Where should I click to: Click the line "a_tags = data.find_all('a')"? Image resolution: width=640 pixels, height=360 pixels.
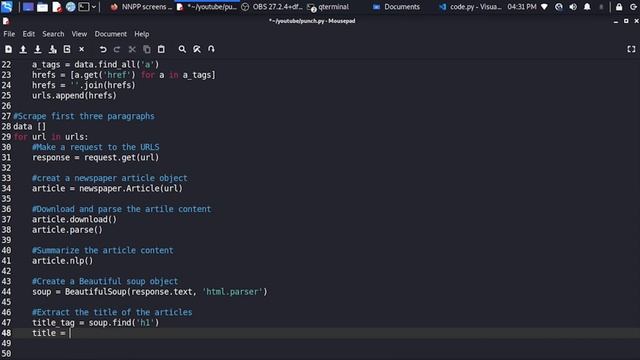[96, 64]
